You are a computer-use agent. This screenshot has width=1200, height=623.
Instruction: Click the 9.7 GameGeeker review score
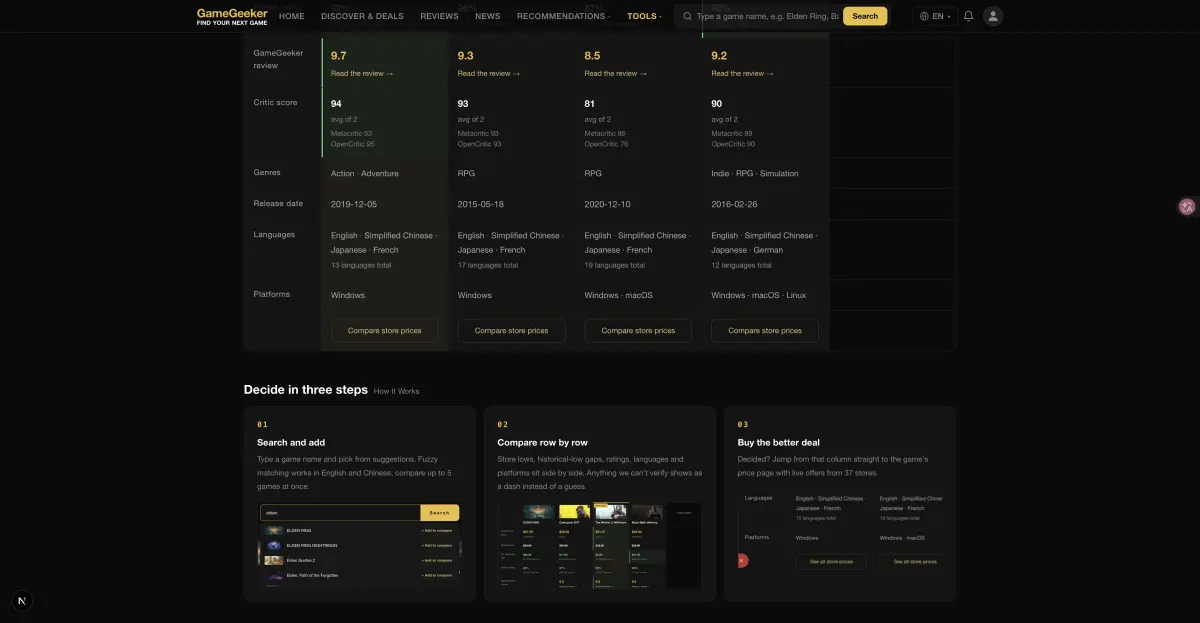[339, 56]
